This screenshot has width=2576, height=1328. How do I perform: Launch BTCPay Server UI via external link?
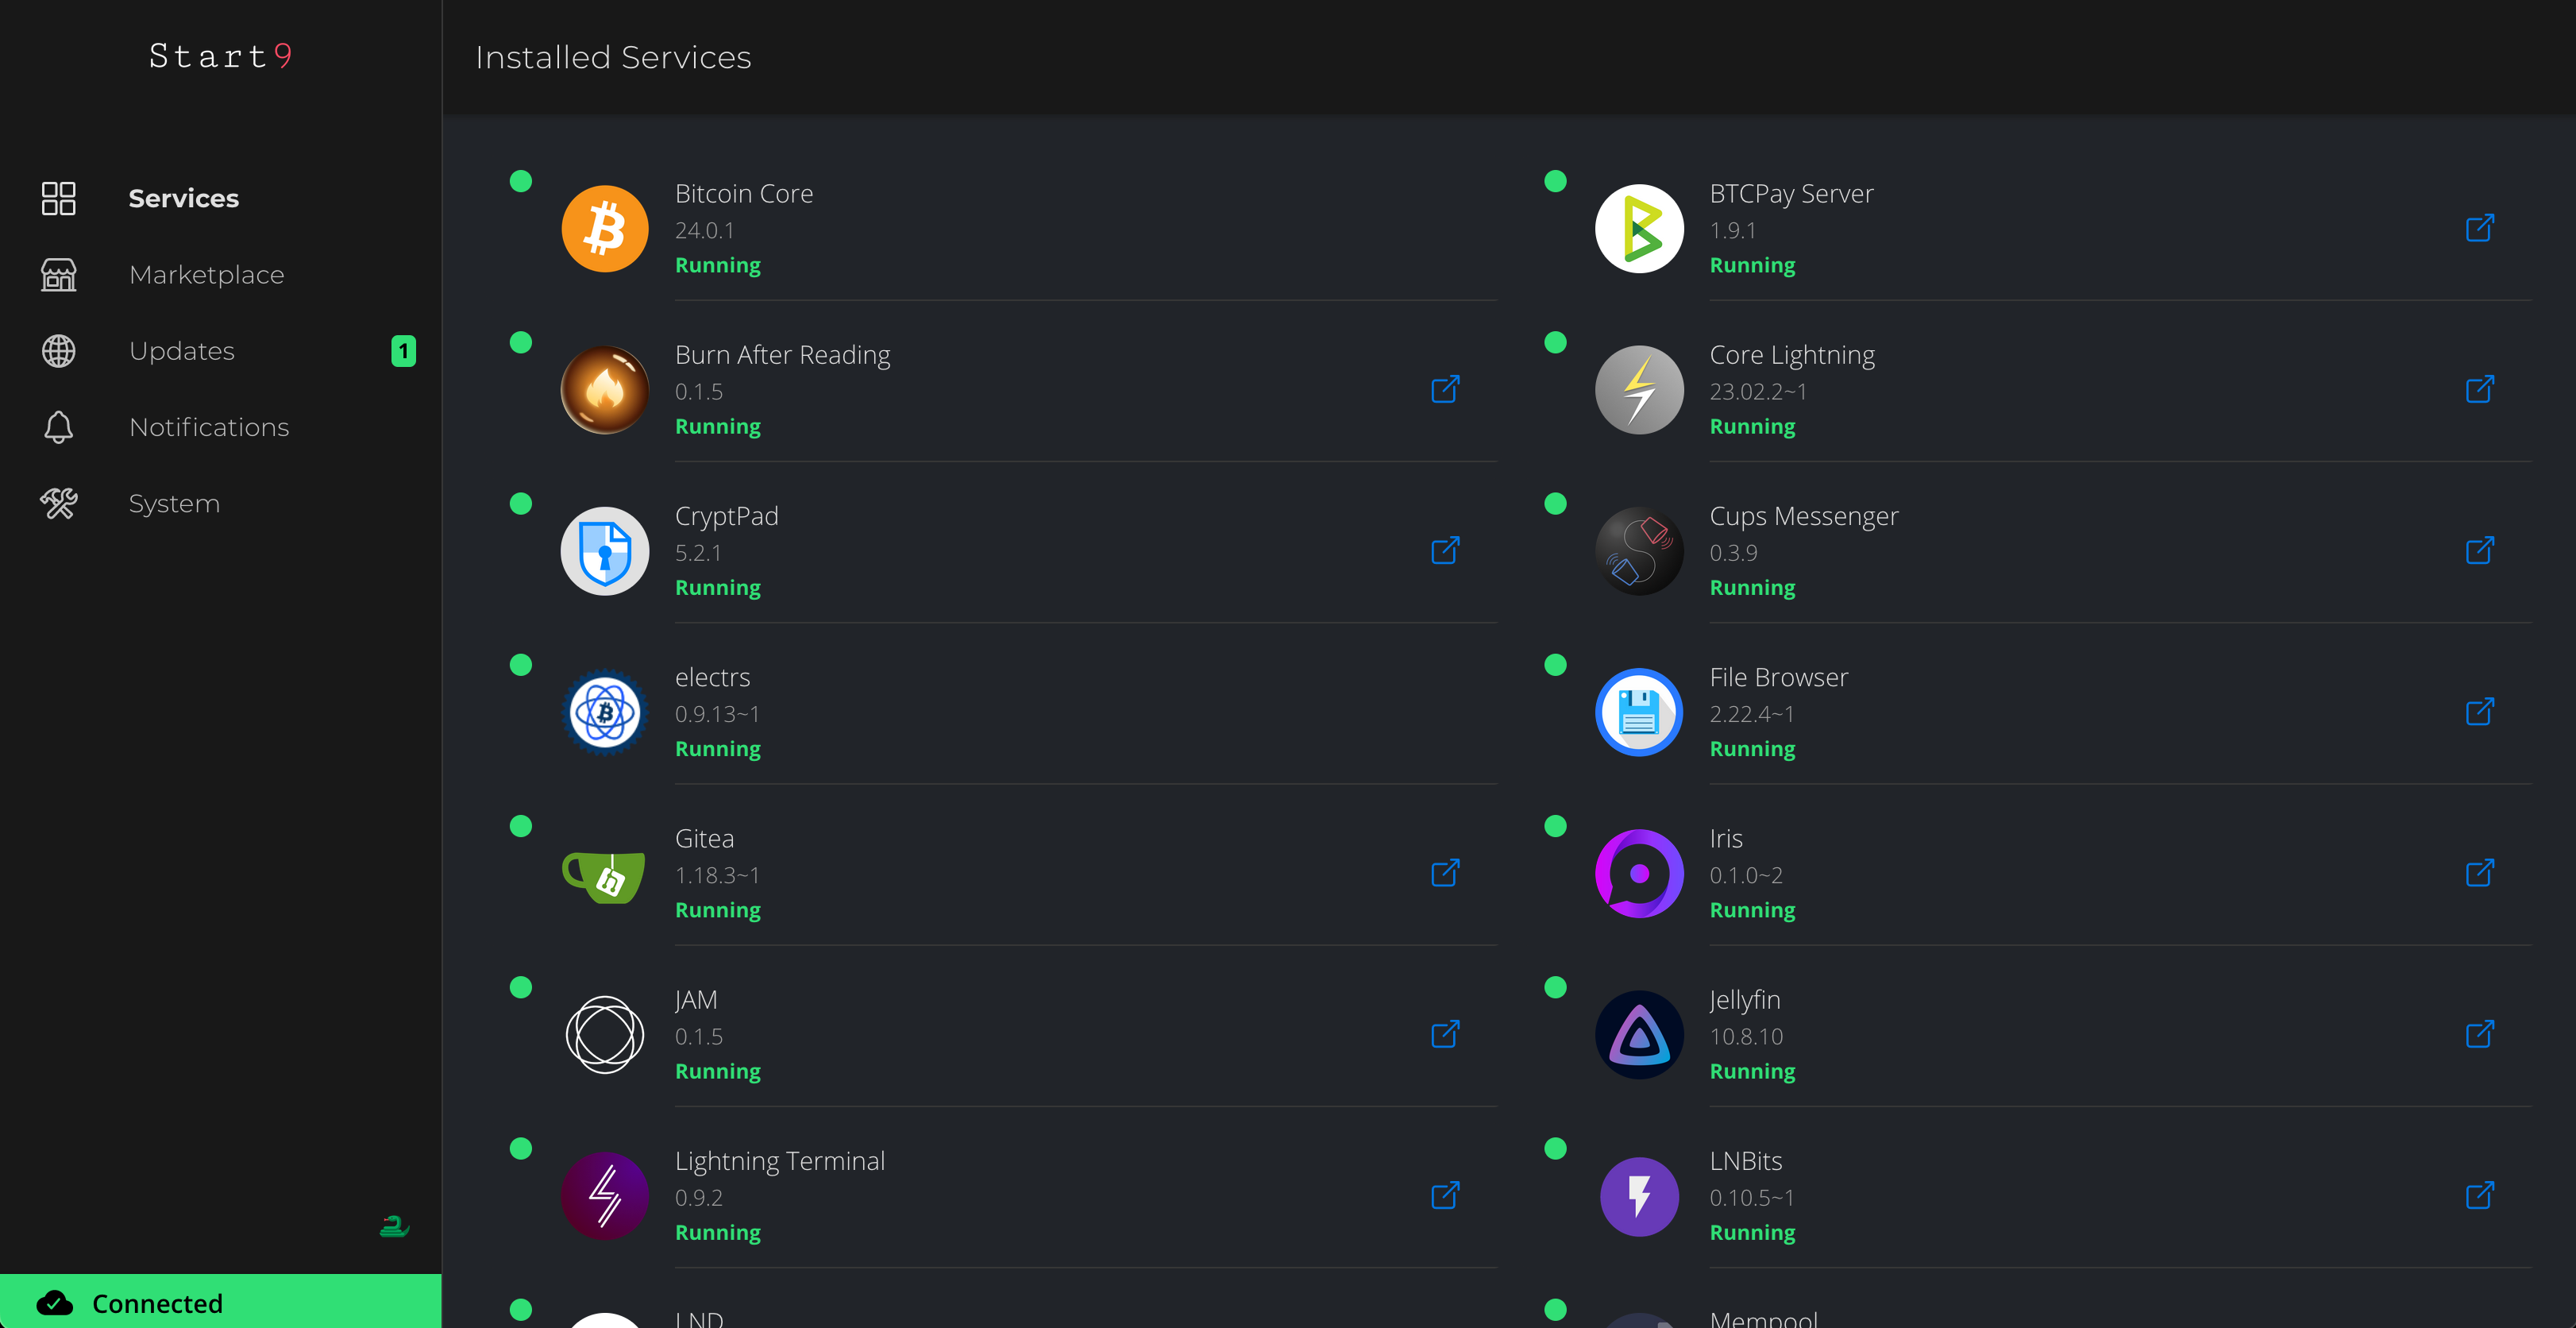[x=2480, y=228]
